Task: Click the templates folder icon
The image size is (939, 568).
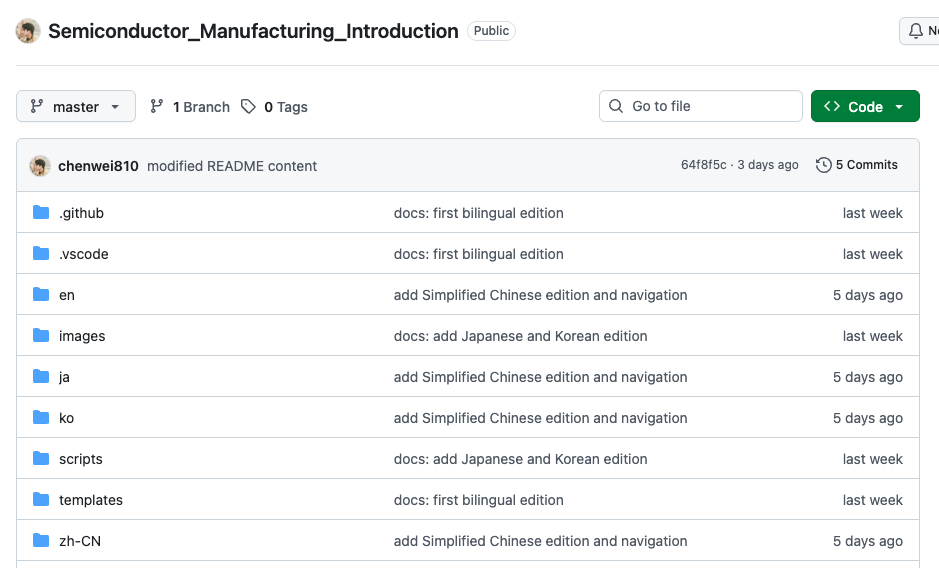Action: tap(41, 499)
